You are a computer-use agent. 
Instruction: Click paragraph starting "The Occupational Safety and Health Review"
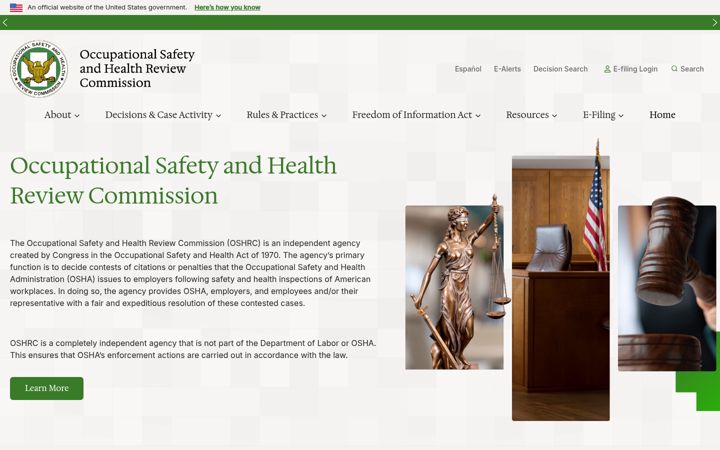click(x=191, y=273)
